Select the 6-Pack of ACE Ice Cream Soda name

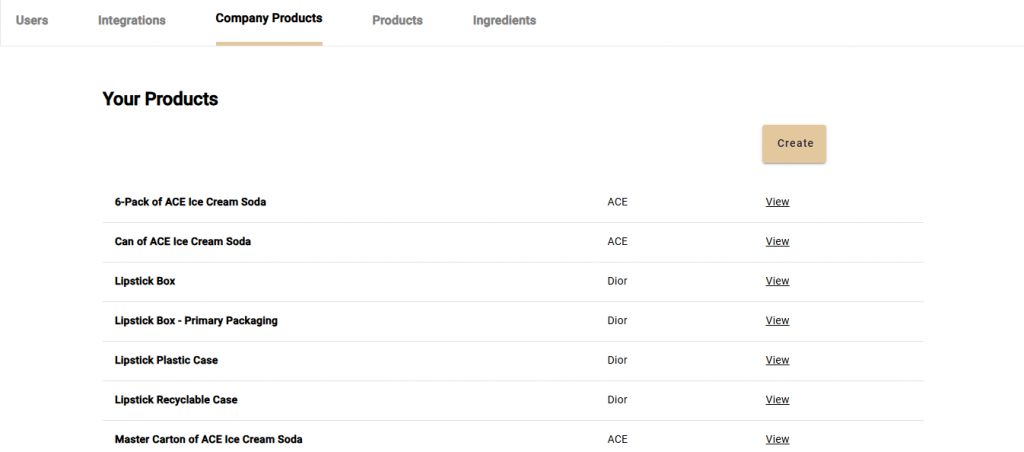[190, 202]
